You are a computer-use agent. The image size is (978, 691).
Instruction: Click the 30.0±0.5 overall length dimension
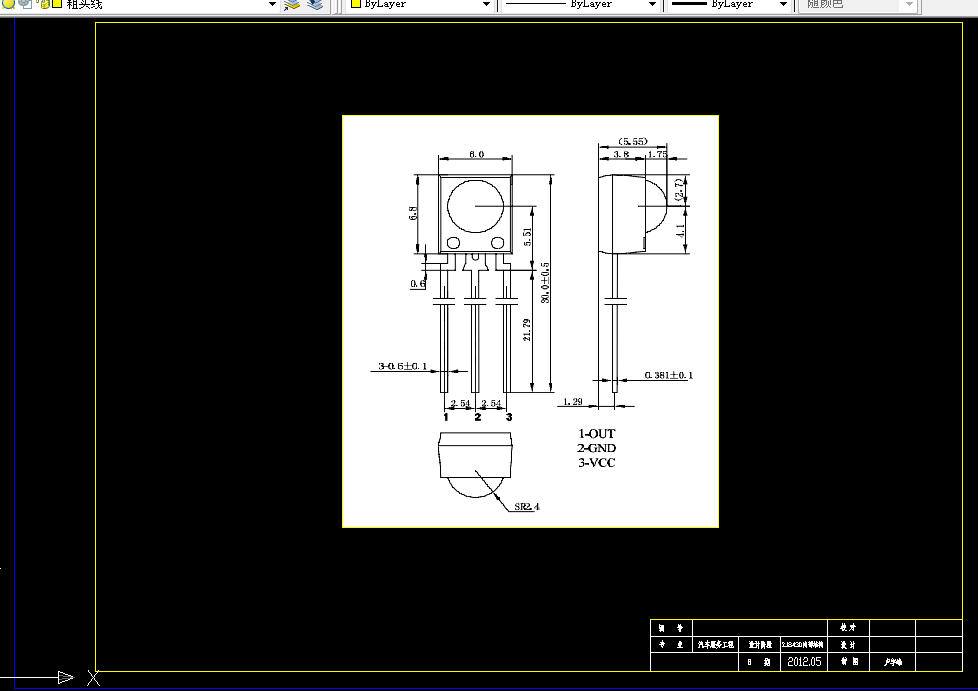tap(545, 283)
